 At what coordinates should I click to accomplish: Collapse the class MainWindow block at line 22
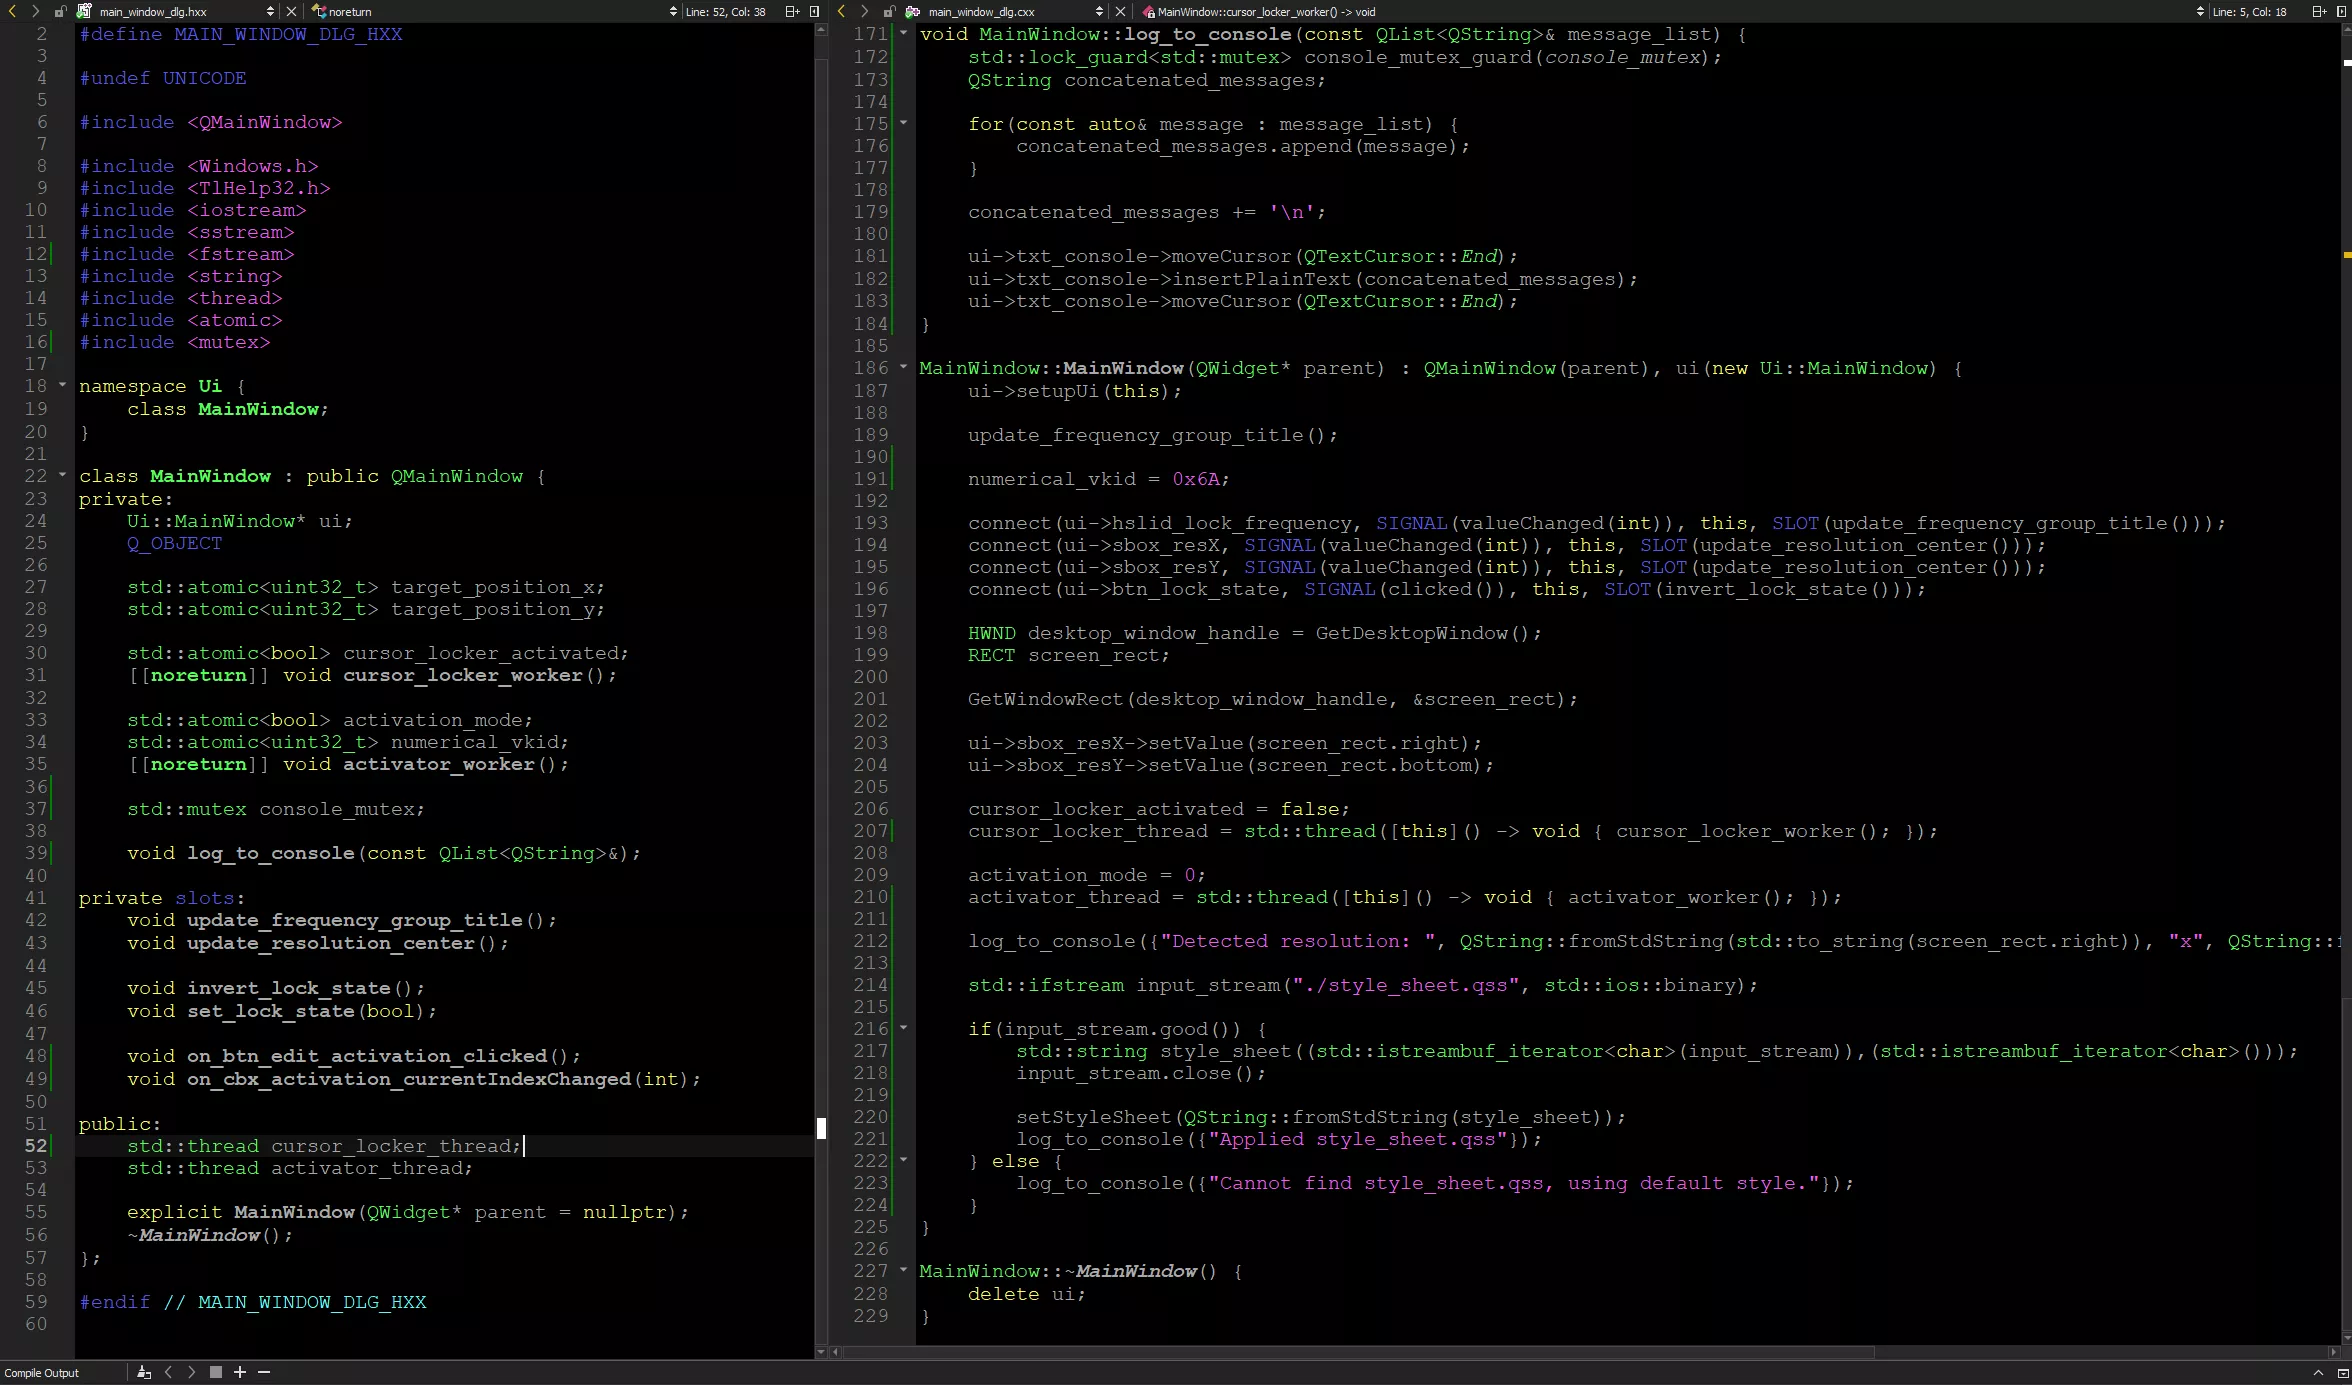(63, 475)
